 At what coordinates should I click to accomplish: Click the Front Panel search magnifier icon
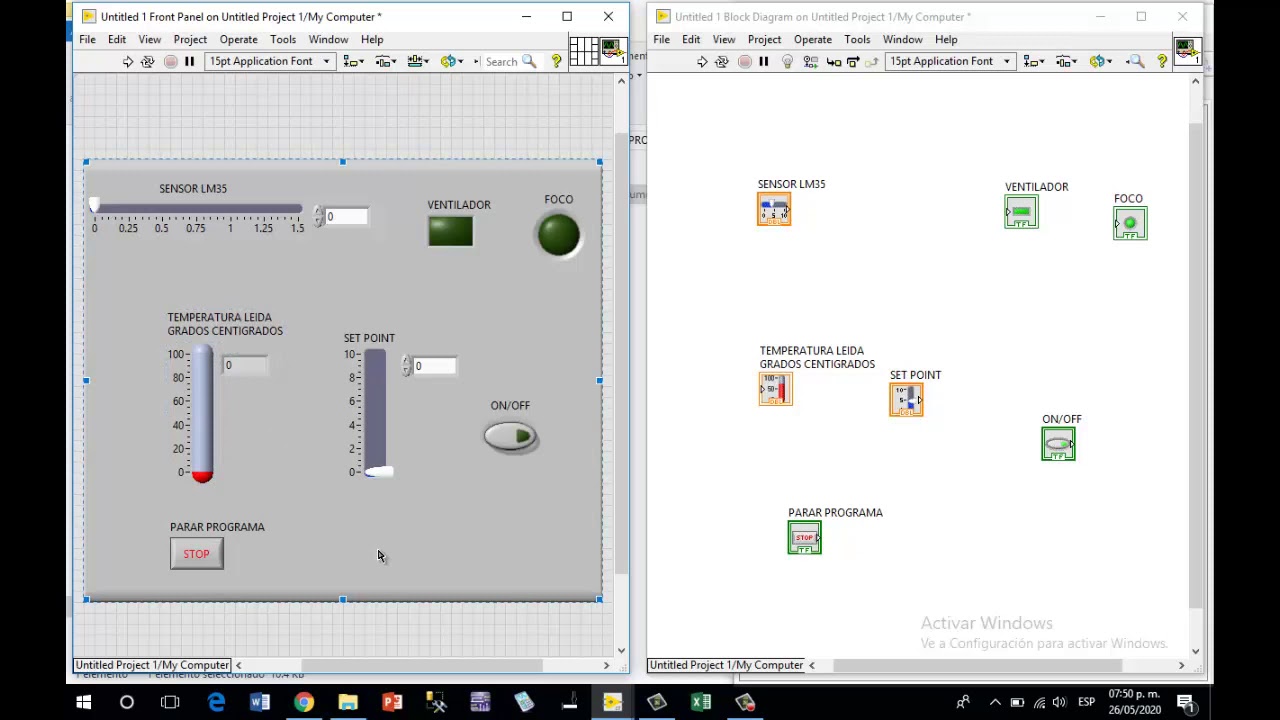(529, 62)
